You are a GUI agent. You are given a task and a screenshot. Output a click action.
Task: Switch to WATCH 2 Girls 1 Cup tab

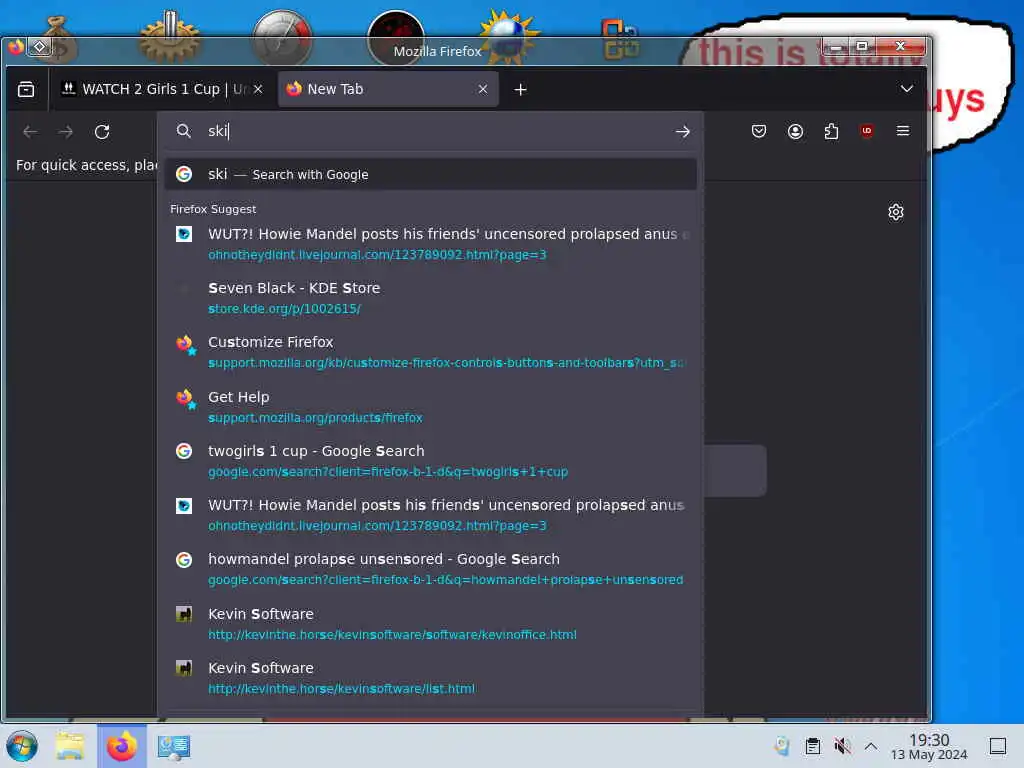tap(161, 89)
